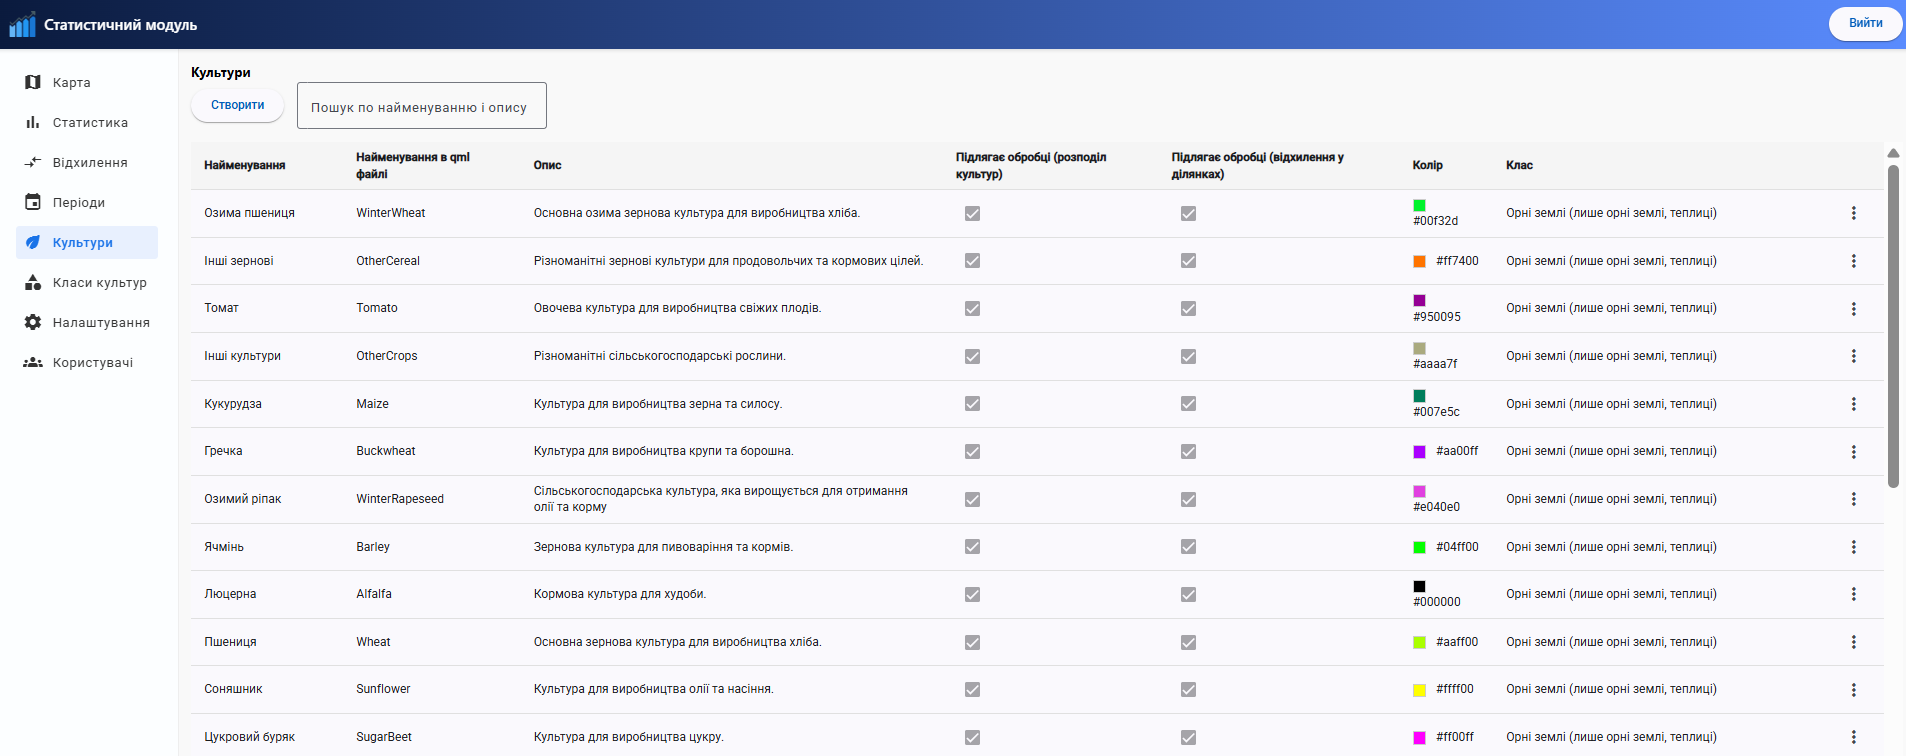The height and width of the screenshot is (756, 1906).
Task: Click the Статистичний модуль logo icon
Action: click(22, 24)
